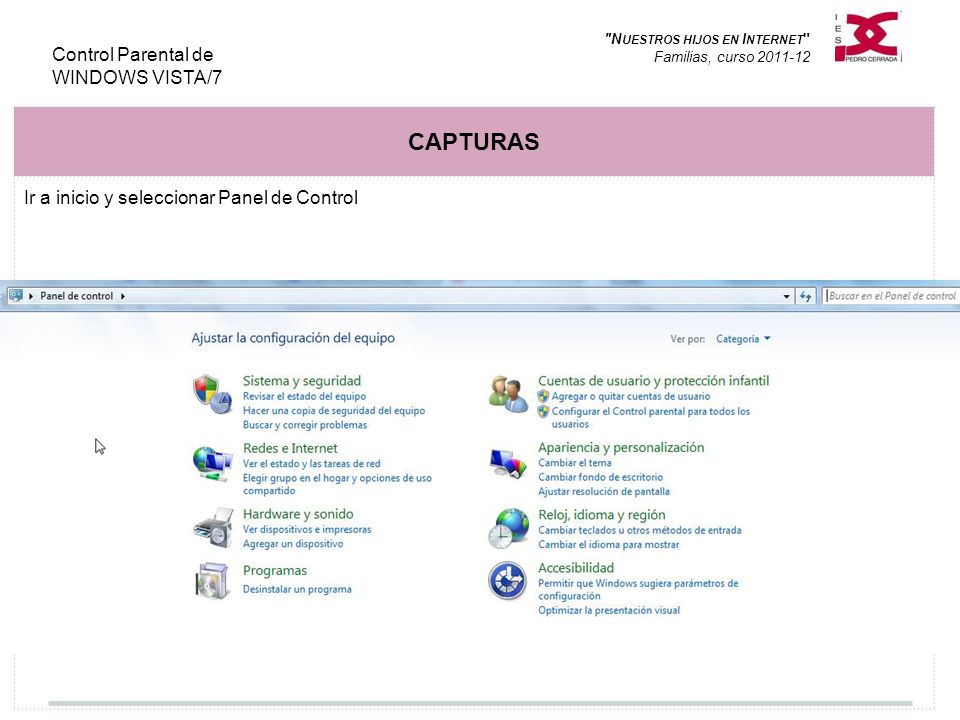The width and height of the screenshot is (960, 720).
Task: Open Configurar el Control parental para todos los usuarios
Action: pos(651,418)
